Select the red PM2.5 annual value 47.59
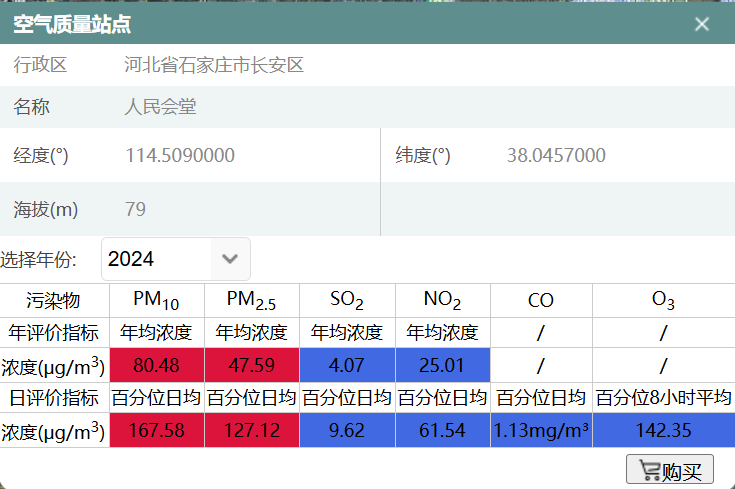The image size is (735, 489). coord(252,365)
